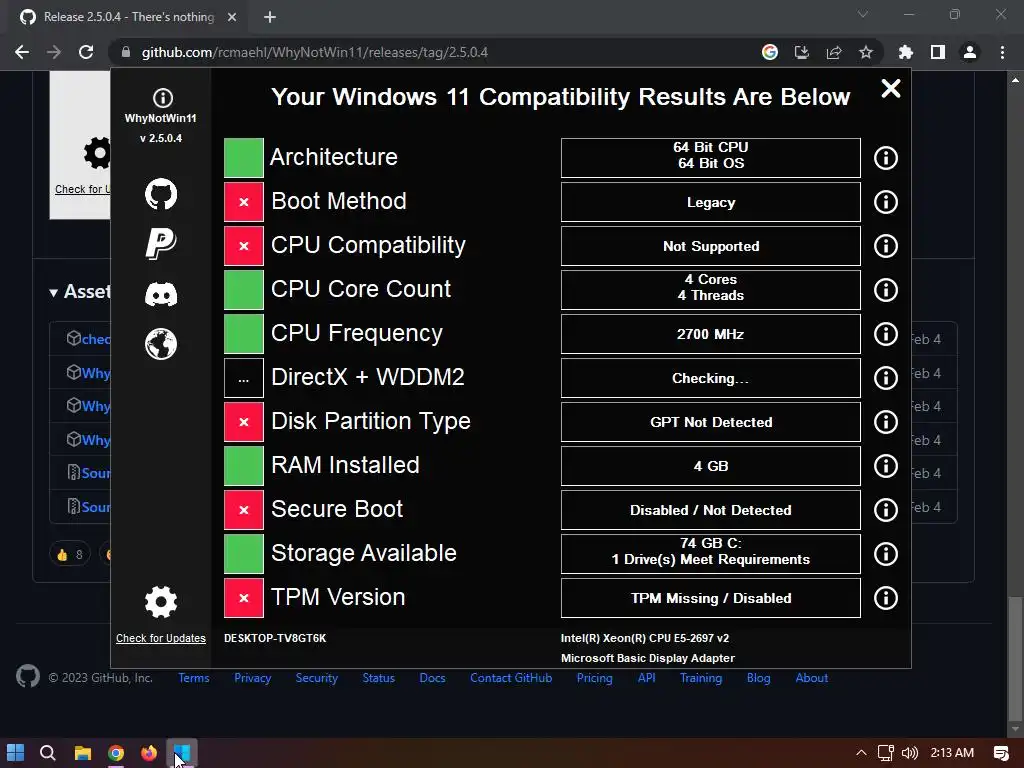Show info for Storage Available row
1024x768 pixels.
(886, 554)
